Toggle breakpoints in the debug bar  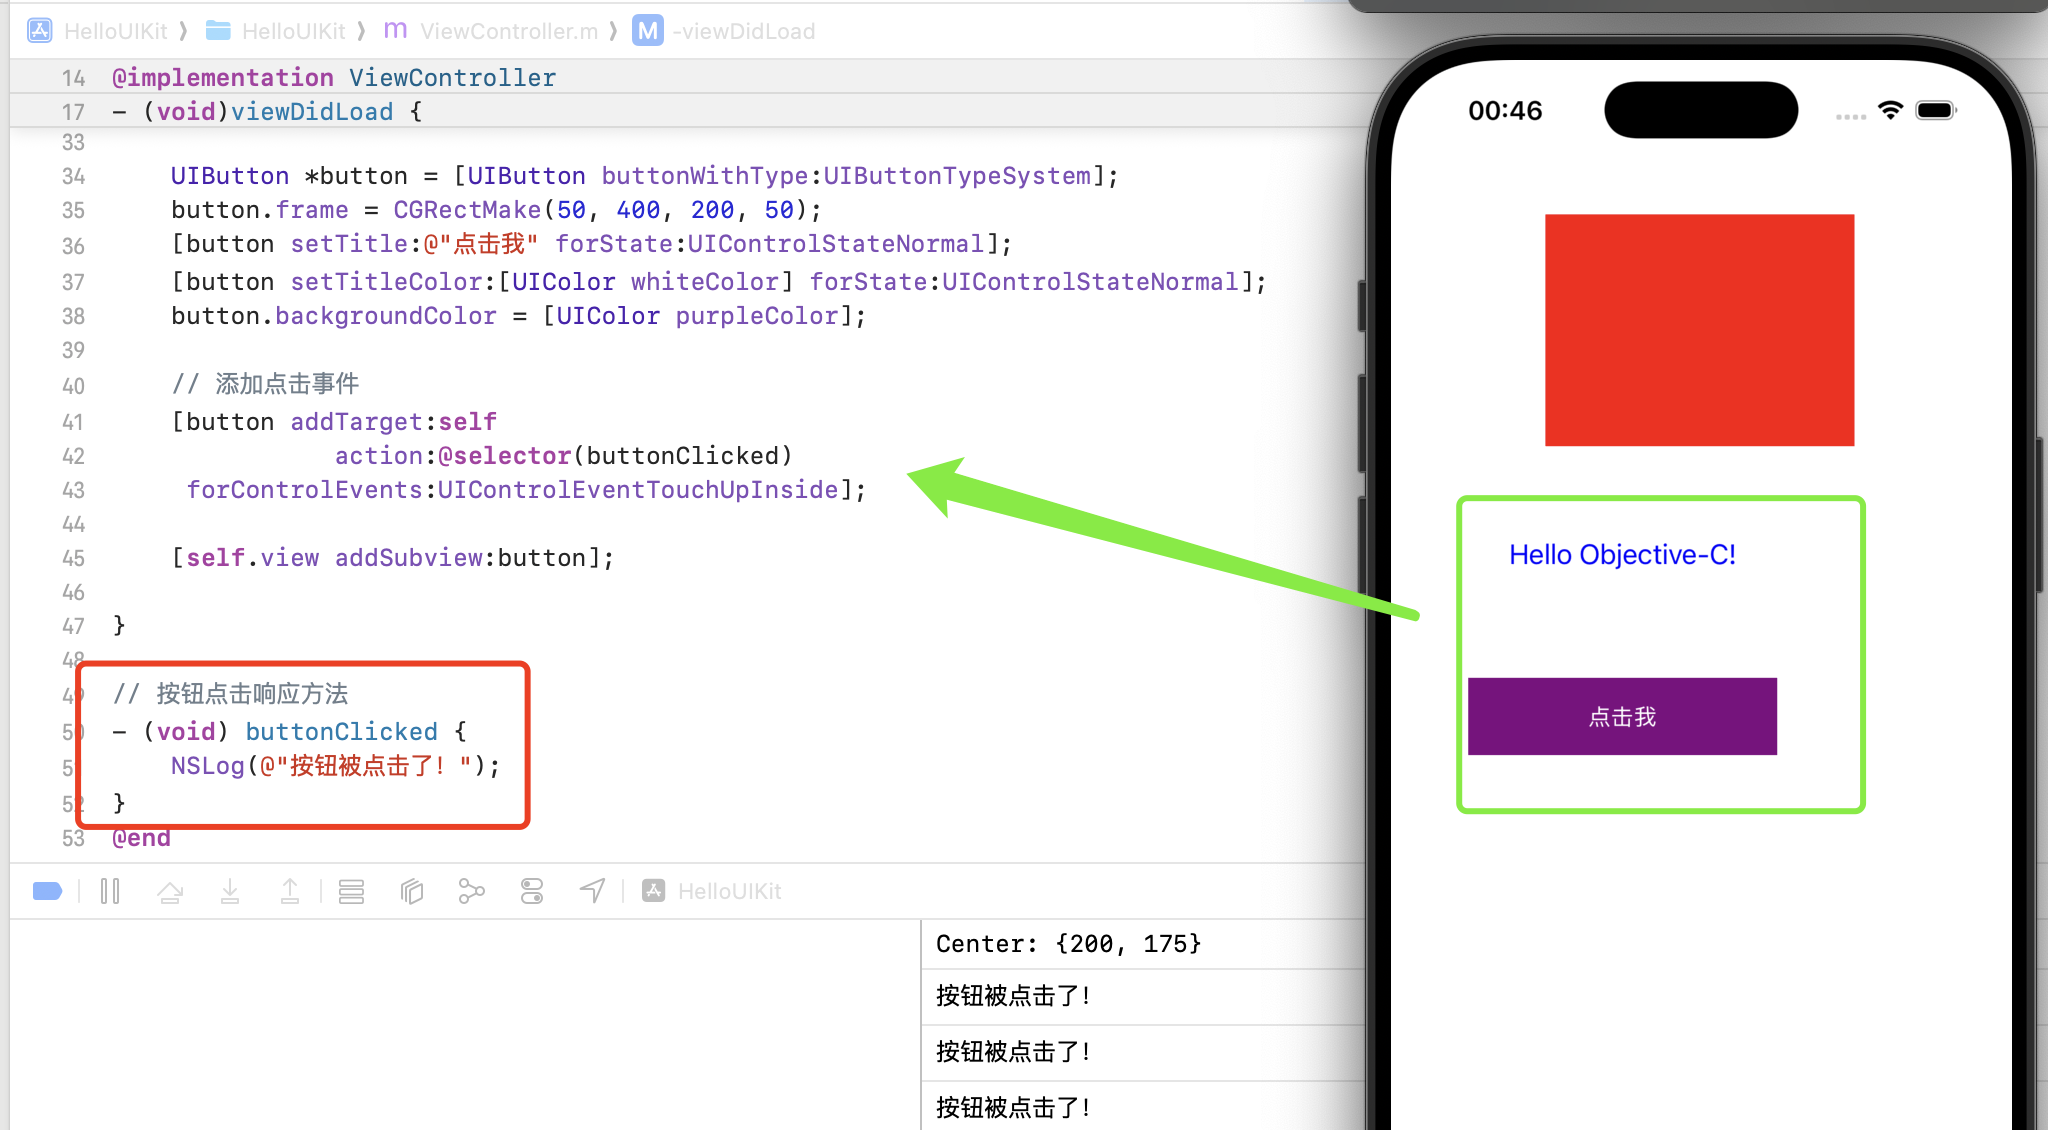tap(47, 891)
